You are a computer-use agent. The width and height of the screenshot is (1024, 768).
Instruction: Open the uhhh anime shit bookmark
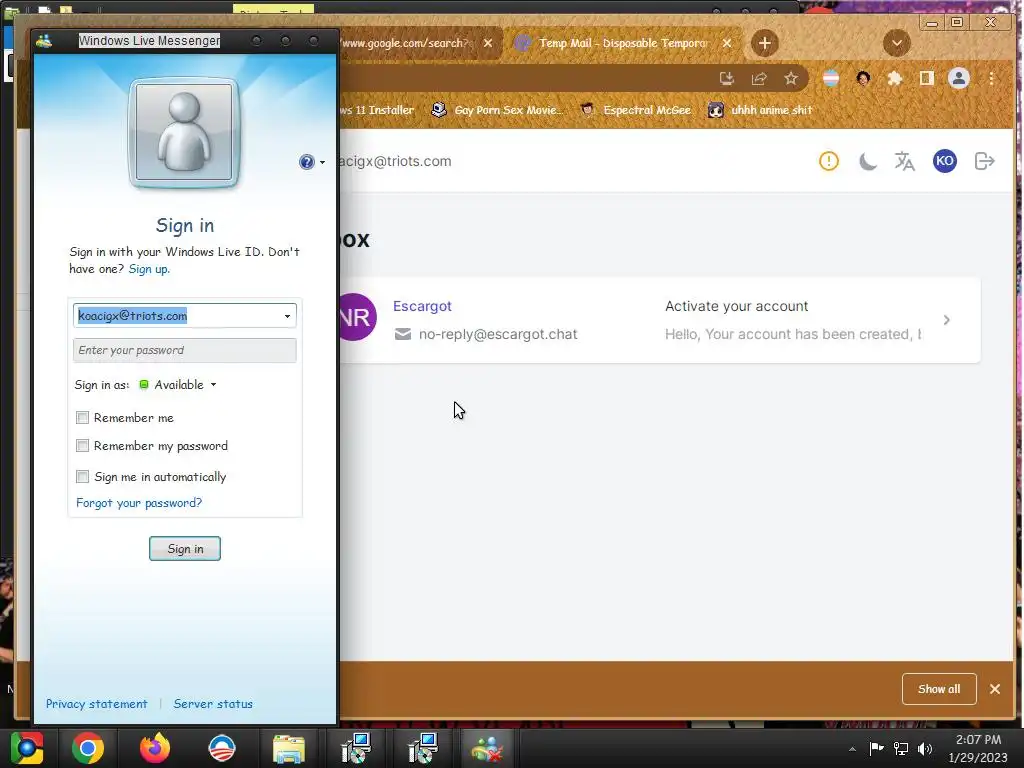tap(760, 110)
